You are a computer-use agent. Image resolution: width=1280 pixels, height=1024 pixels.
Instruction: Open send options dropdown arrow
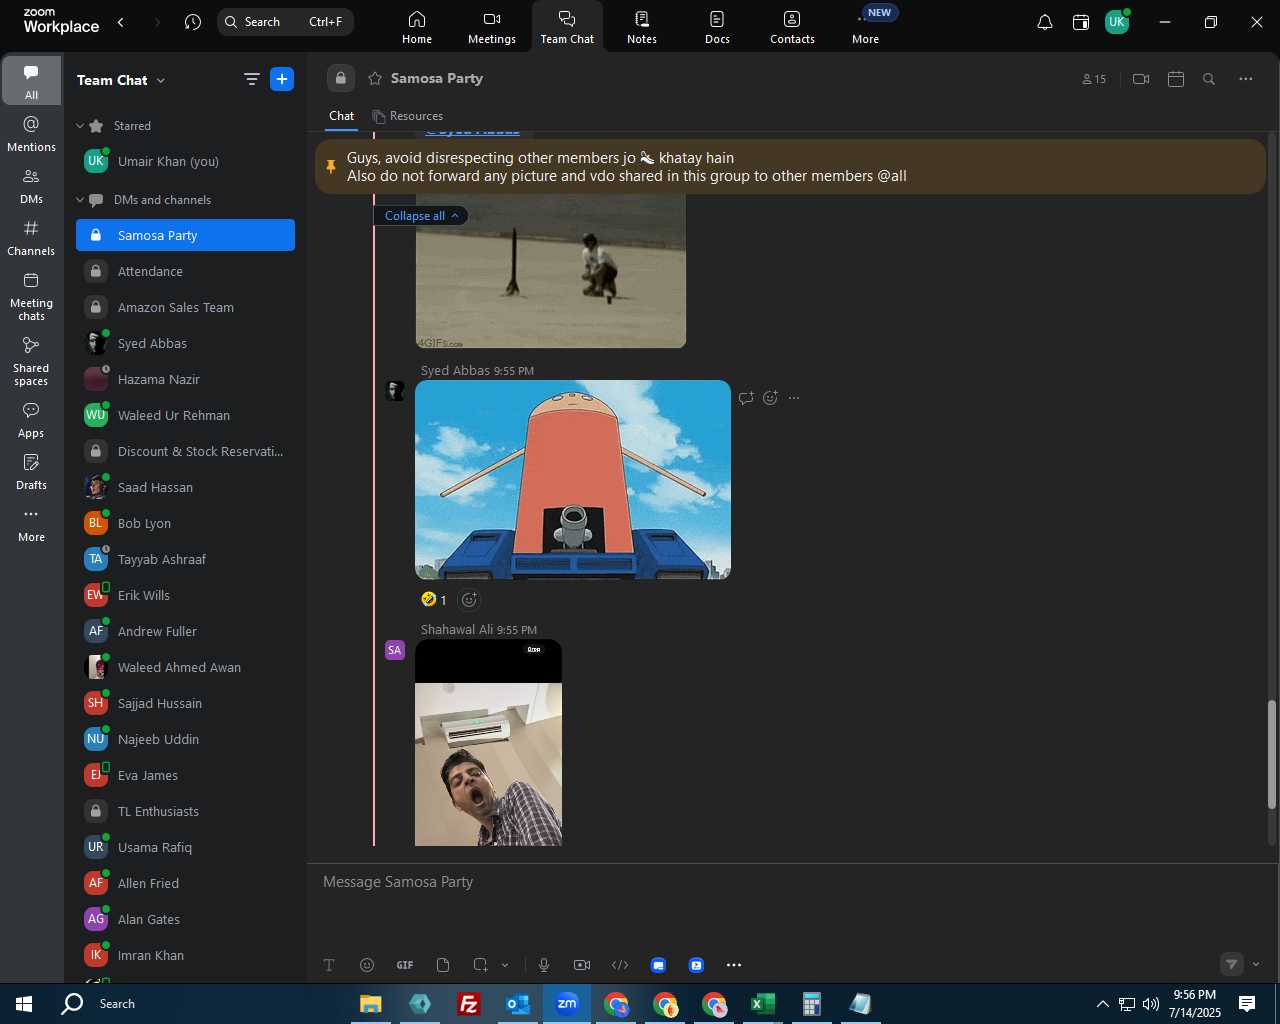pyautogui.click(x=1256, y=965)
